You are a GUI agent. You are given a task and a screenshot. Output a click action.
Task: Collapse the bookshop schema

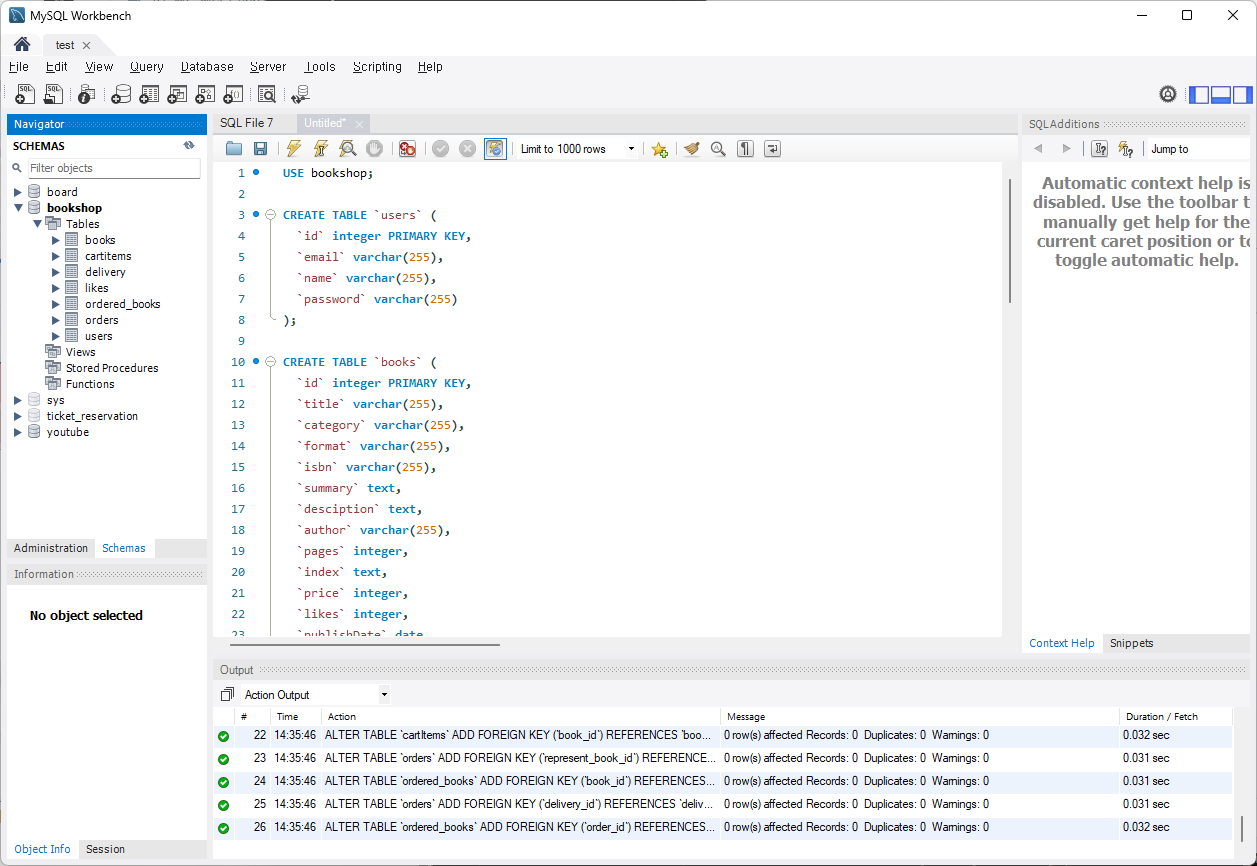click(x=17, y=208)
